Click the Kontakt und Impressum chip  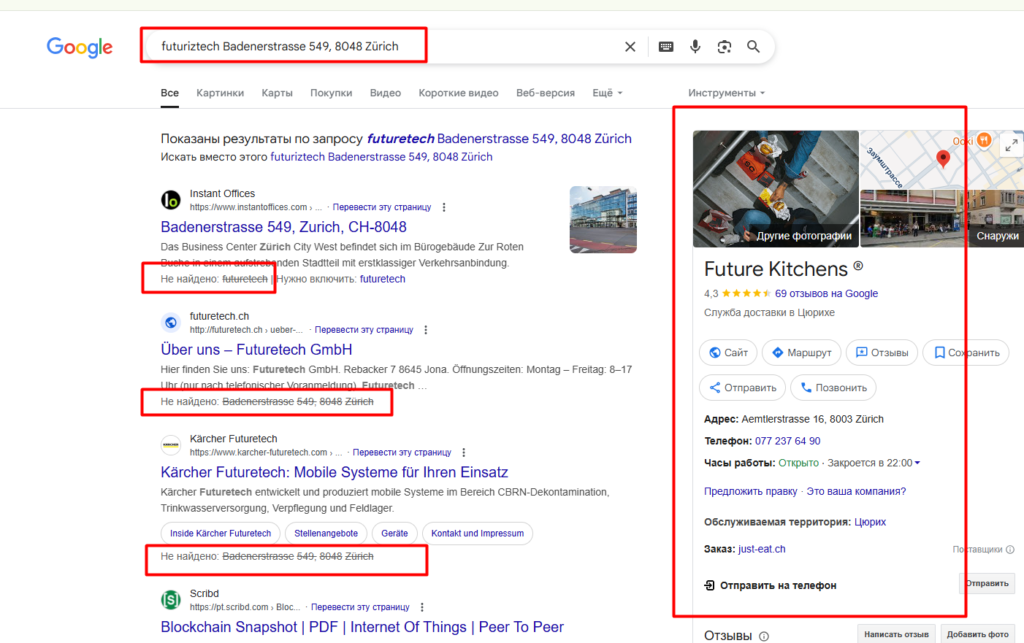point(477,533)
